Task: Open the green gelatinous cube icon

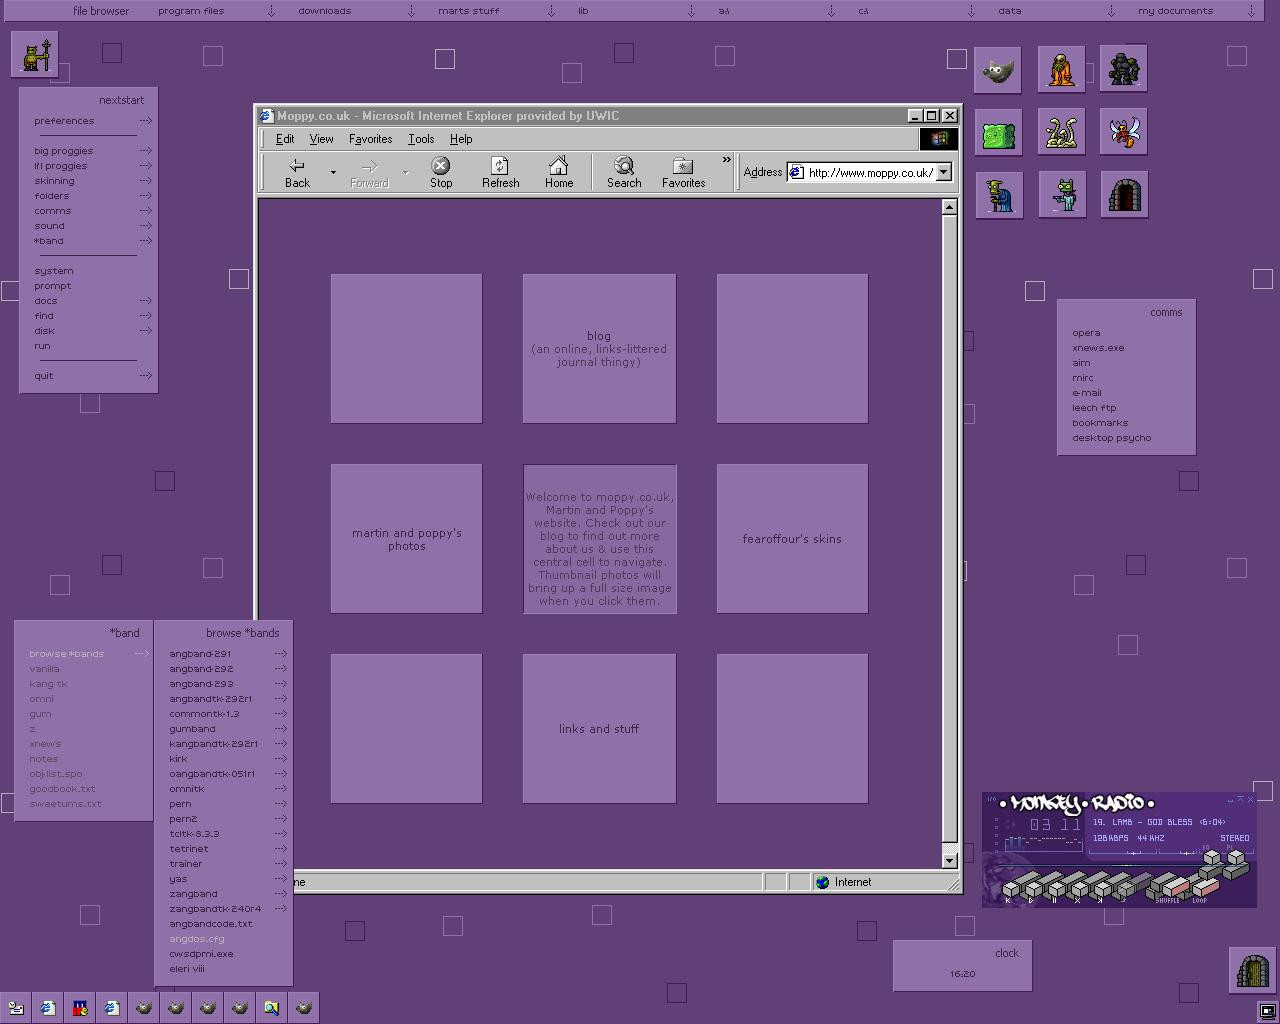Action: 998,133
